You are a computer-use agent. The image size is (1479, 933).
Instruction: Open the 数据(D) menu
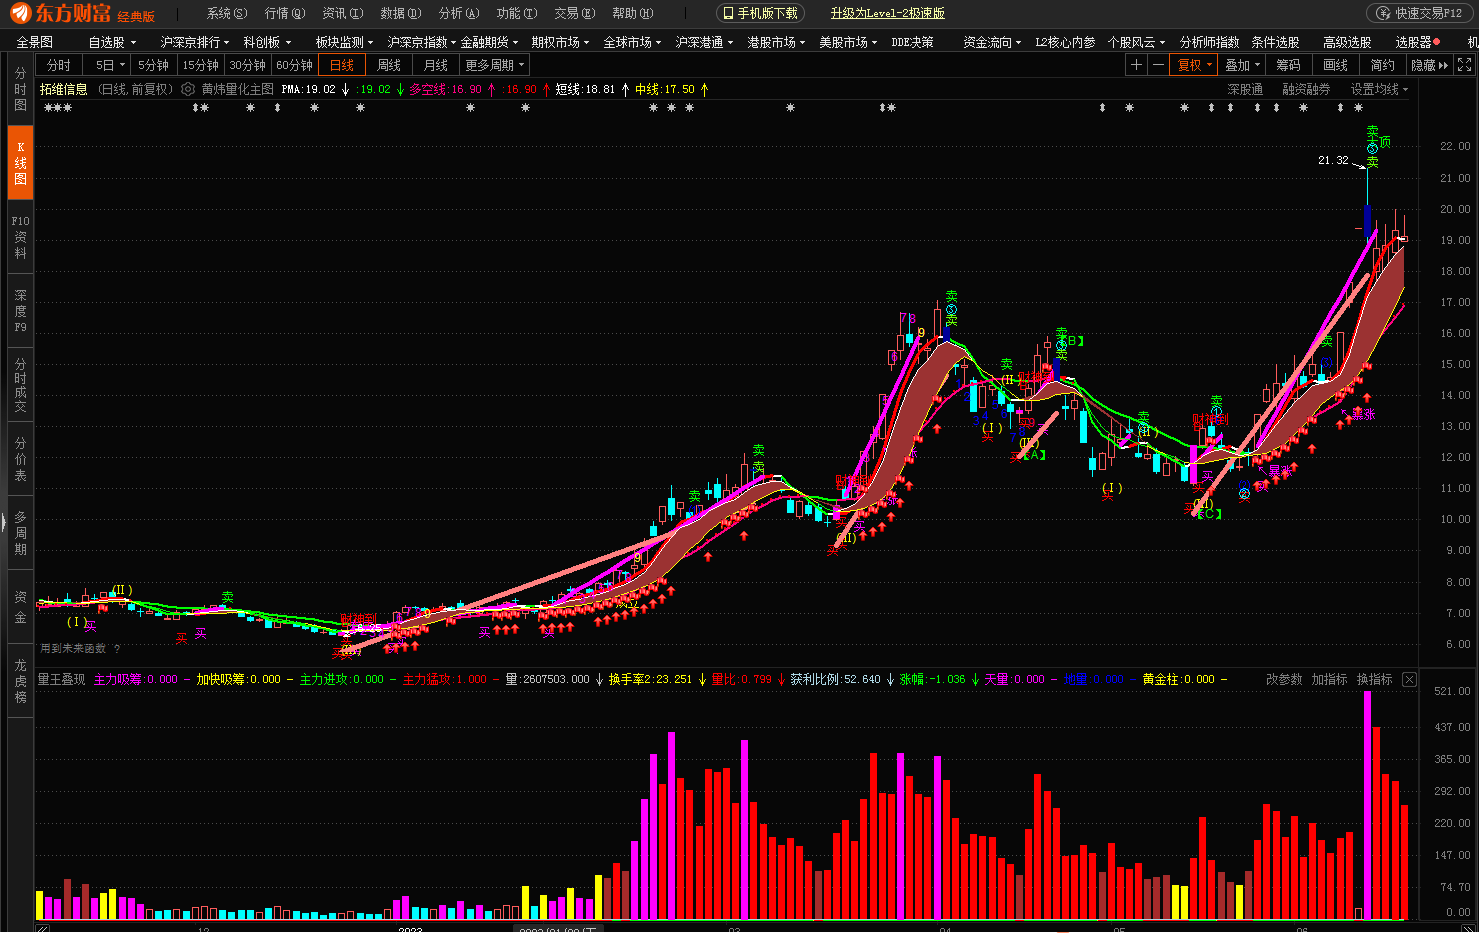point(400,13)
